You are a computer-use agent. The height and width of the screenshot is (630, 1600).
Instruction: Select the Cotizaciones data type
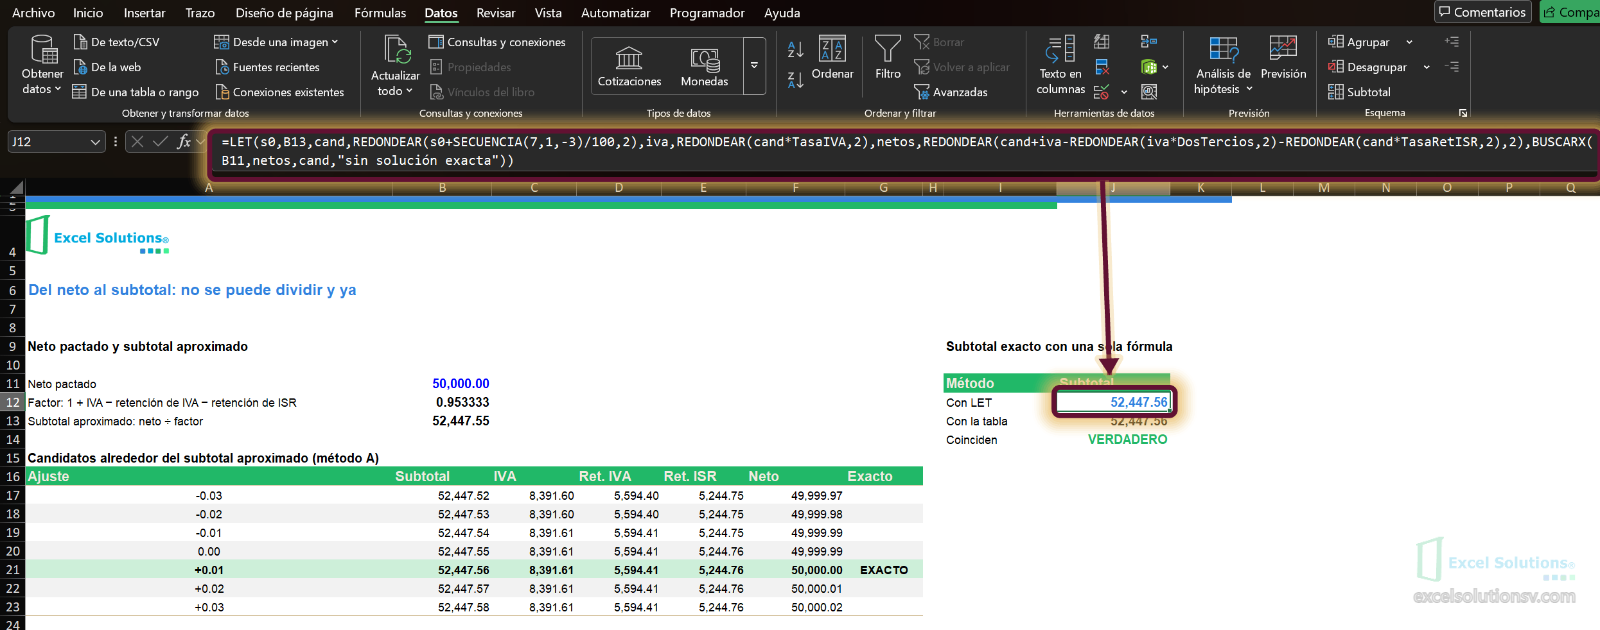tap(629, 66)
